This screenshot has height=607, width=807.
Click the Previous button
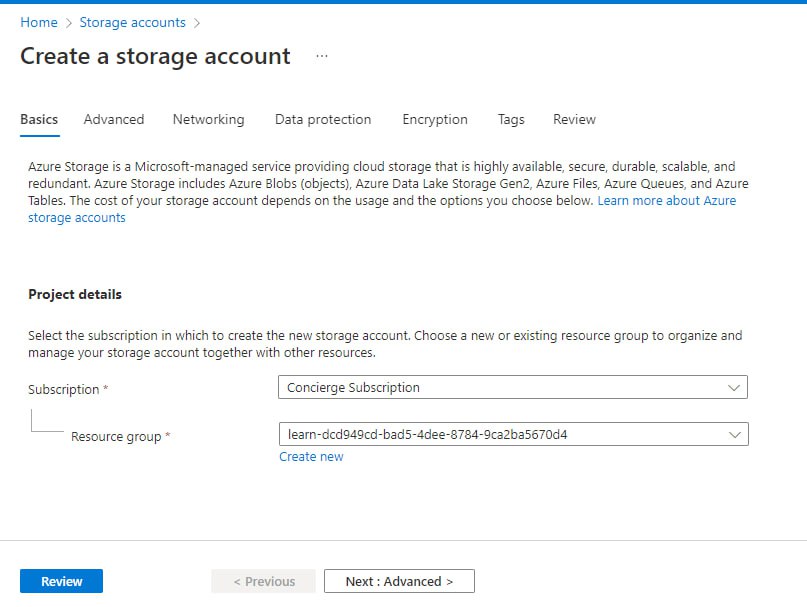coord(264,581)
